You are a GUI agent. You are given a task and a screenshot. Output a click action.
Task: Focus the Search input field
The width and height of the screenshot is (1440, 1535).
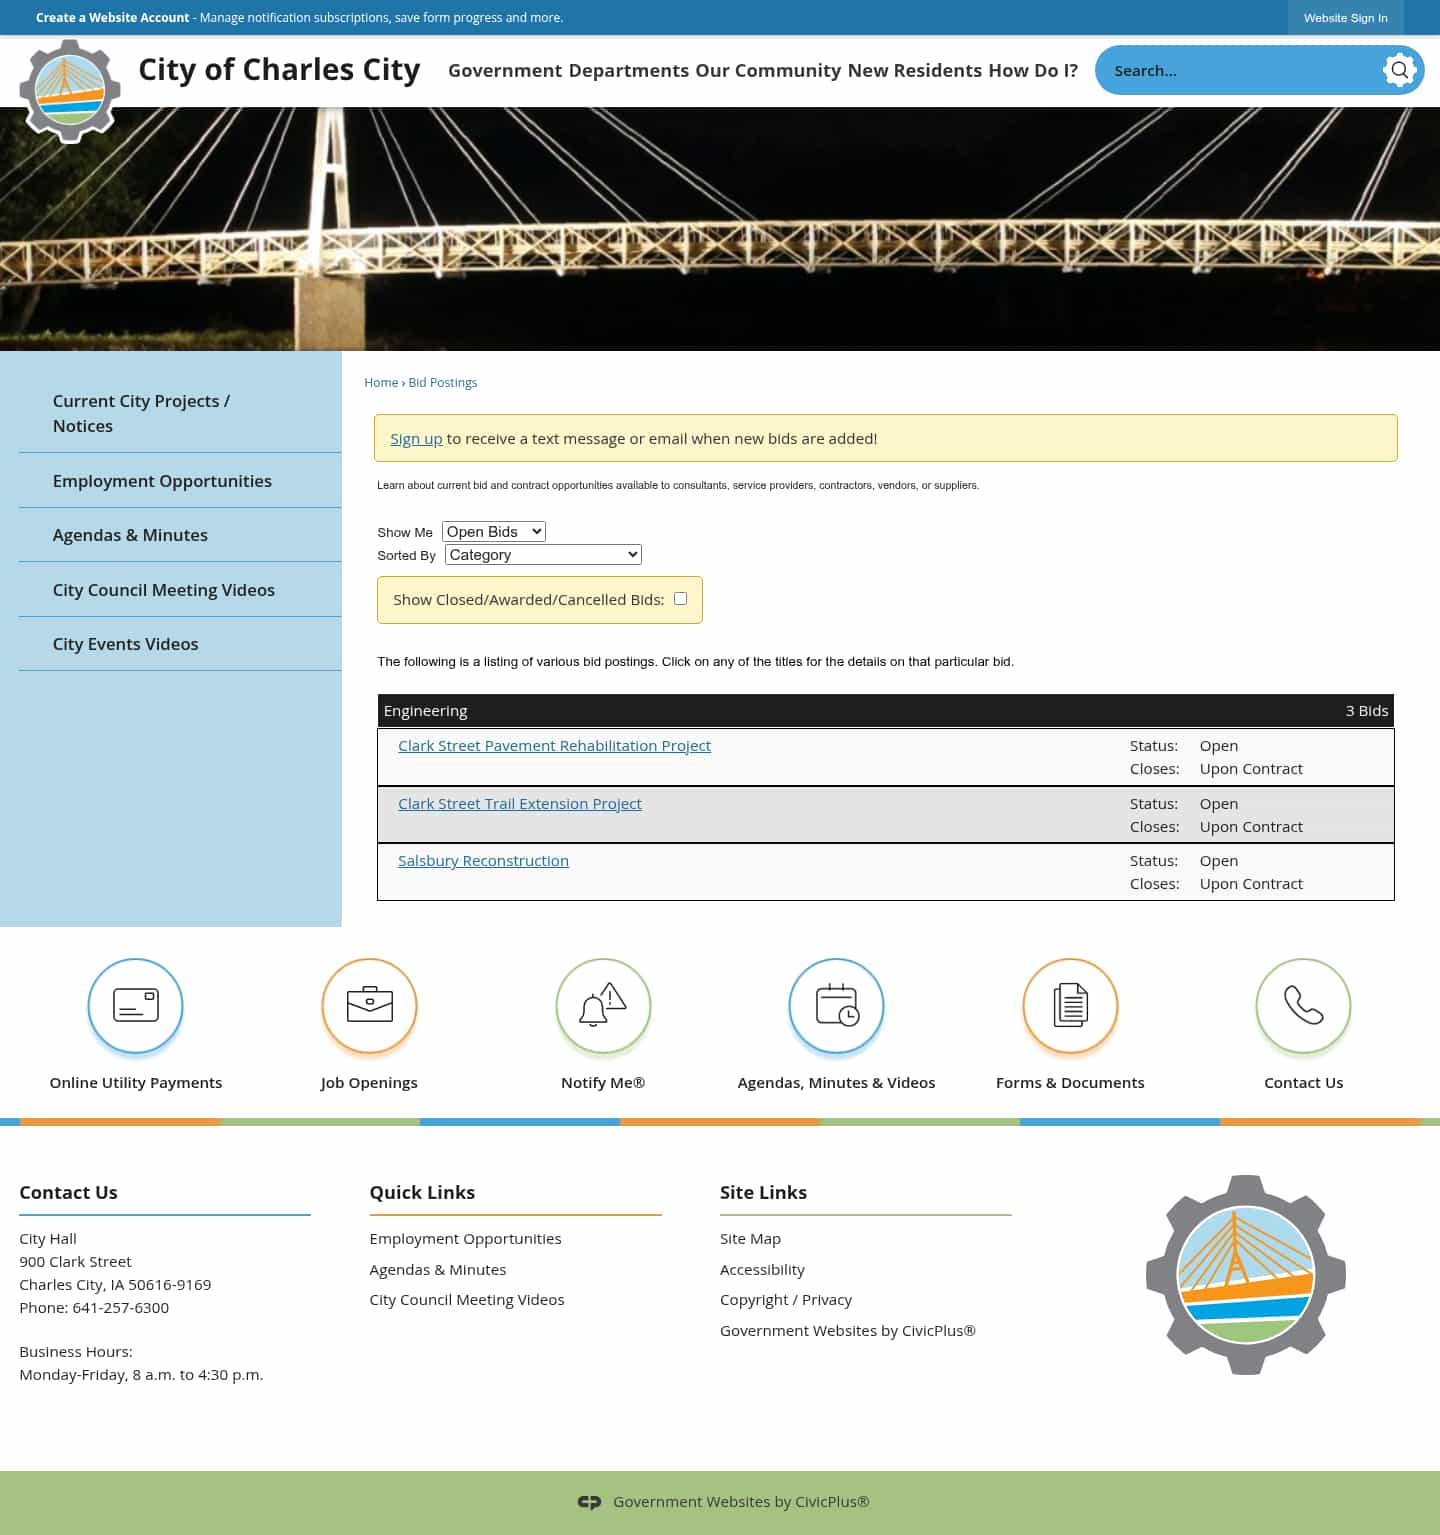click(x=1240, y=70)
